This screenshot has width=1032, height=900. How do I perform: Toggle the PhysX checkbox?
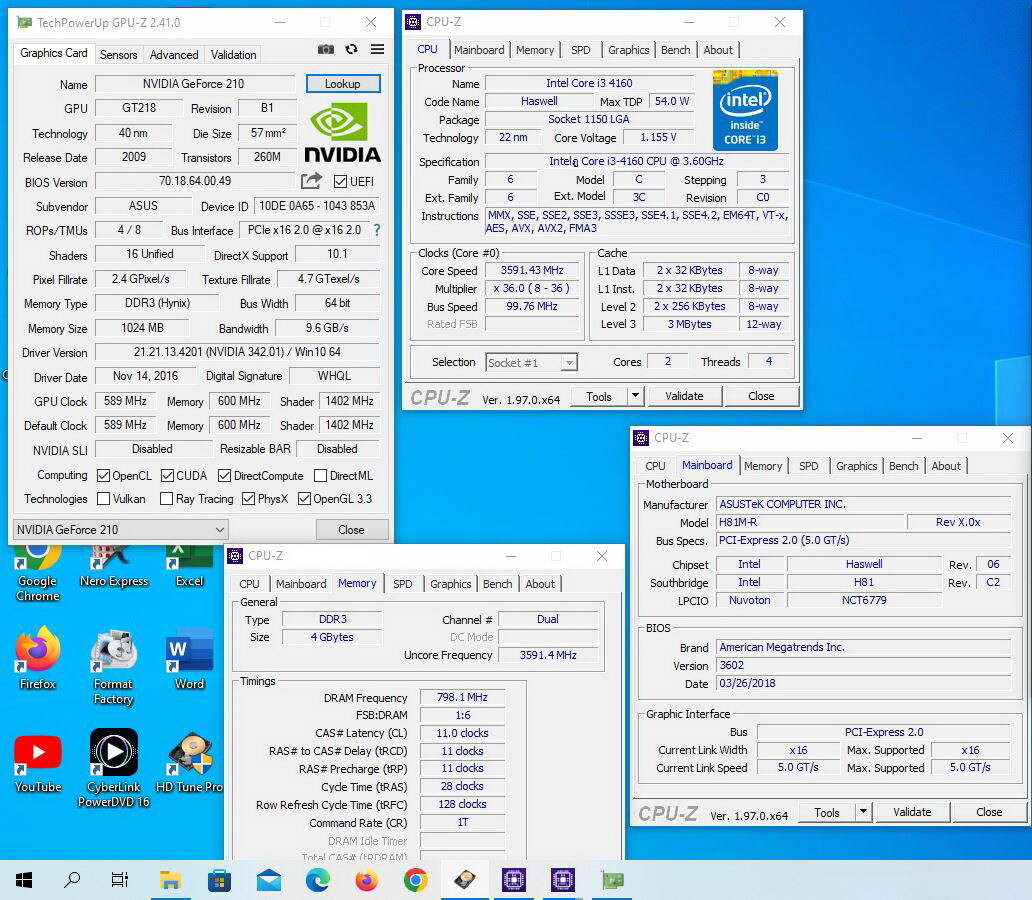[248, 499]
